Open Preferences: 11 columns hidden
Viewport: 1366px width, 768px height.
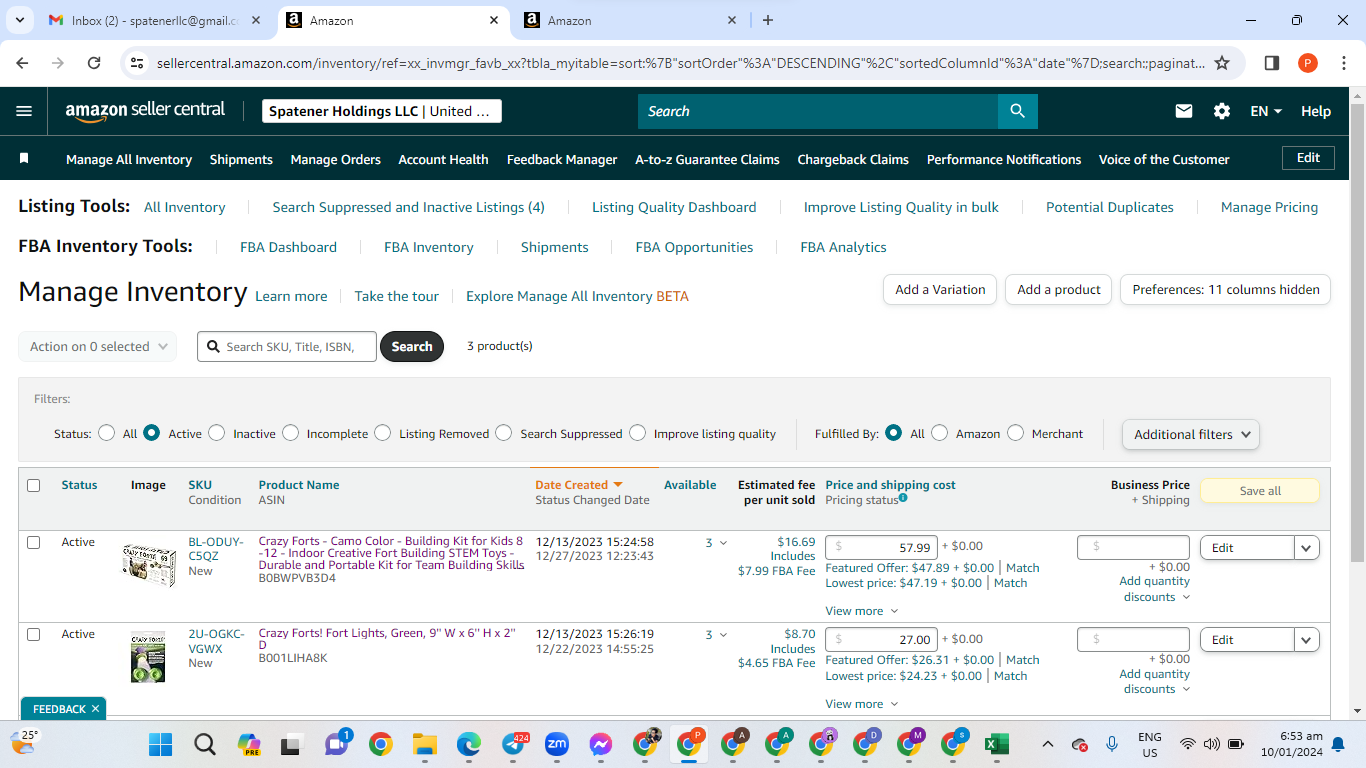point(1226,289)
